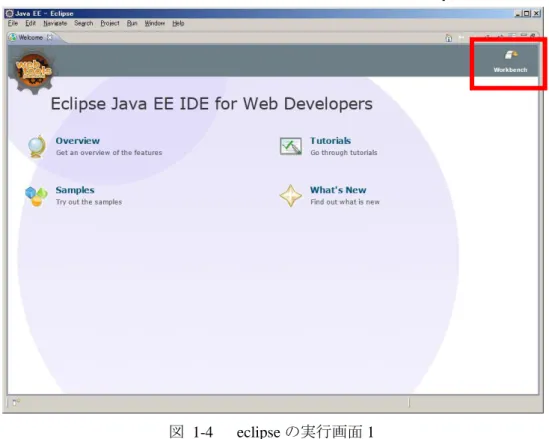
Task: Open the File menu
Action: [13, 23]
